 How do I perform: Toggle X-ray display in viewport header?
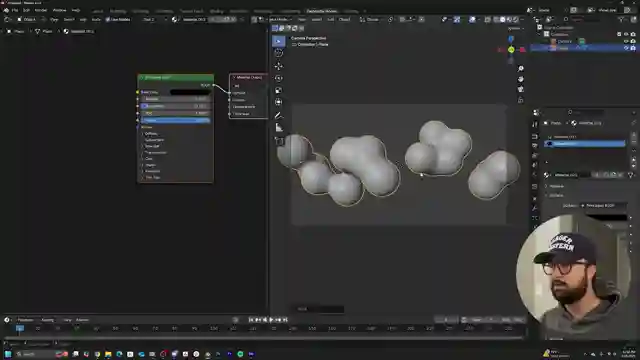click(x=487, y=19)
